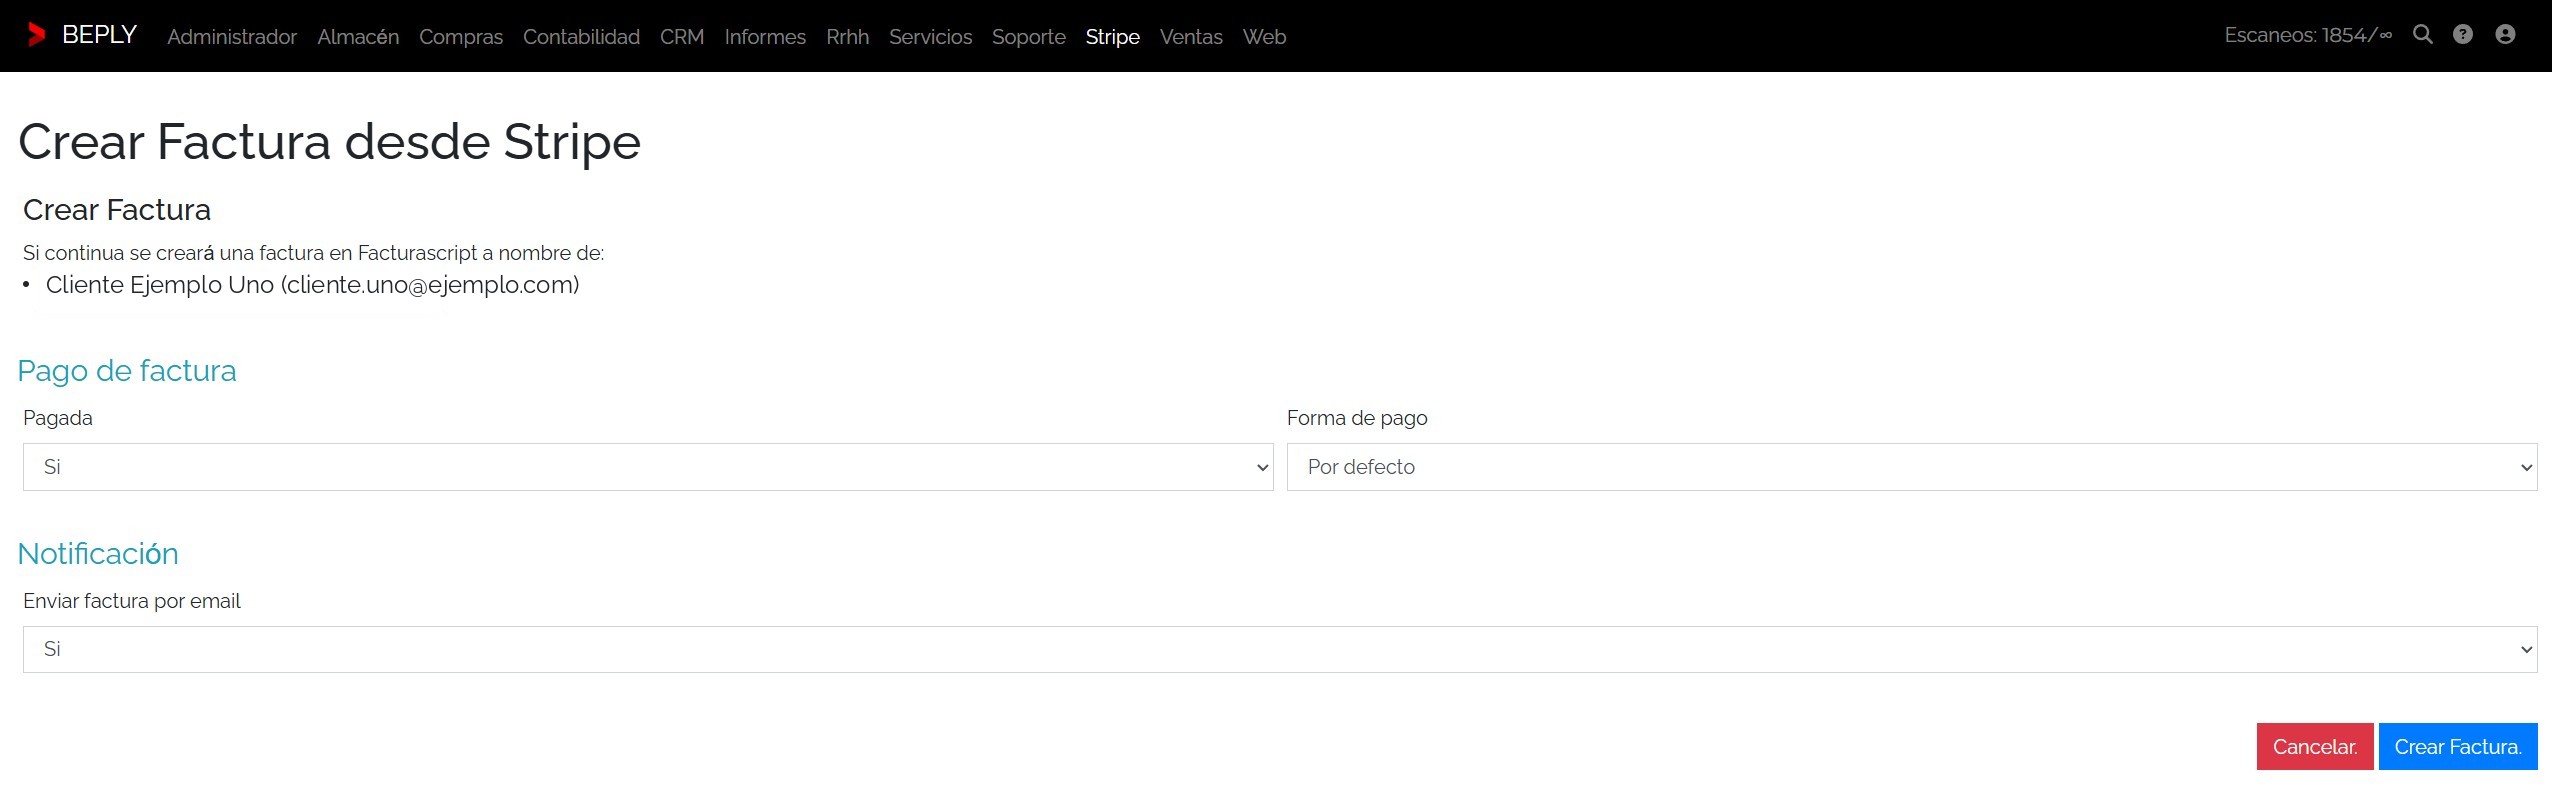Open the search magnifier icon
This screenshot has width=2552, height=812.
(2423, 35)
